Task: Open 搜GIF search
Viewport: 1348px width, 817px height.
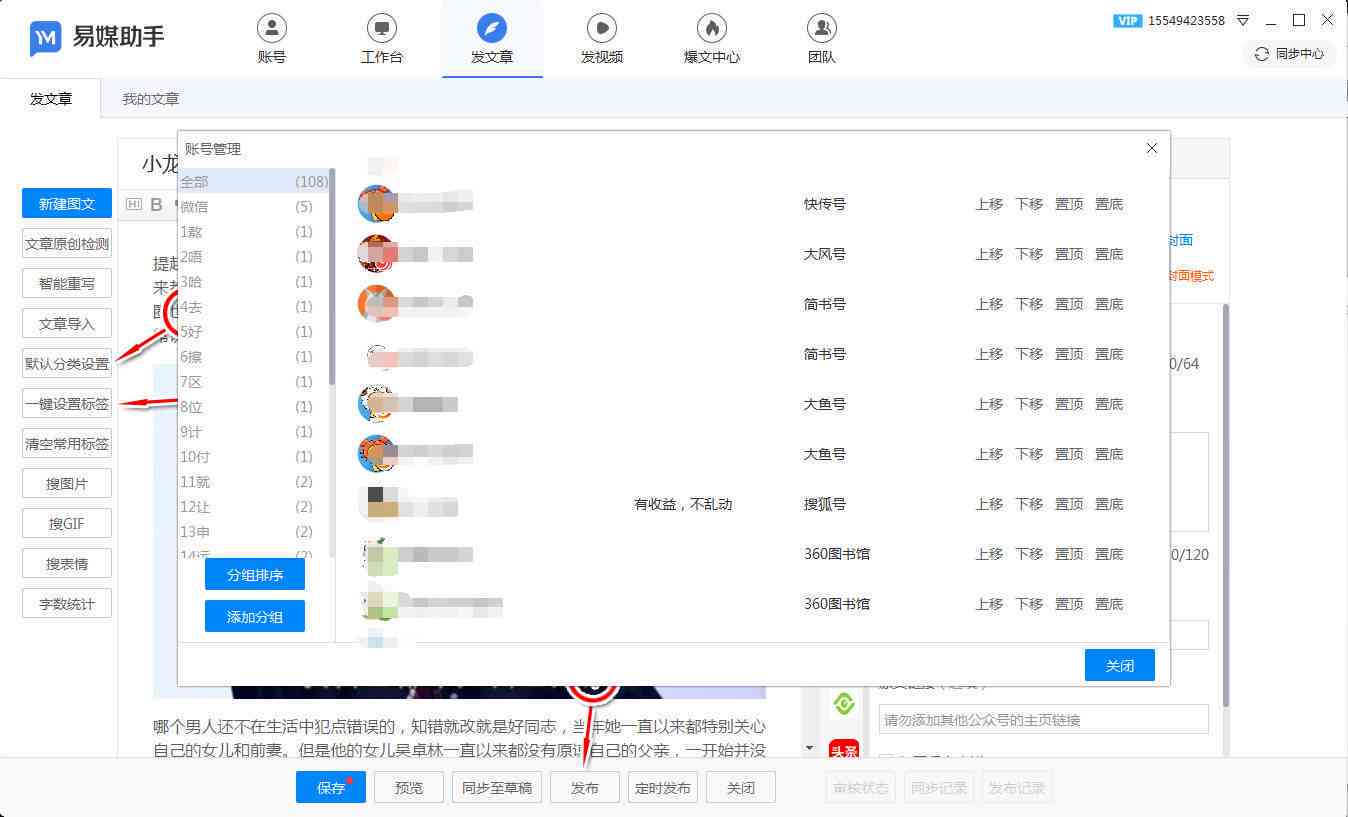Action: click(67, 523)
